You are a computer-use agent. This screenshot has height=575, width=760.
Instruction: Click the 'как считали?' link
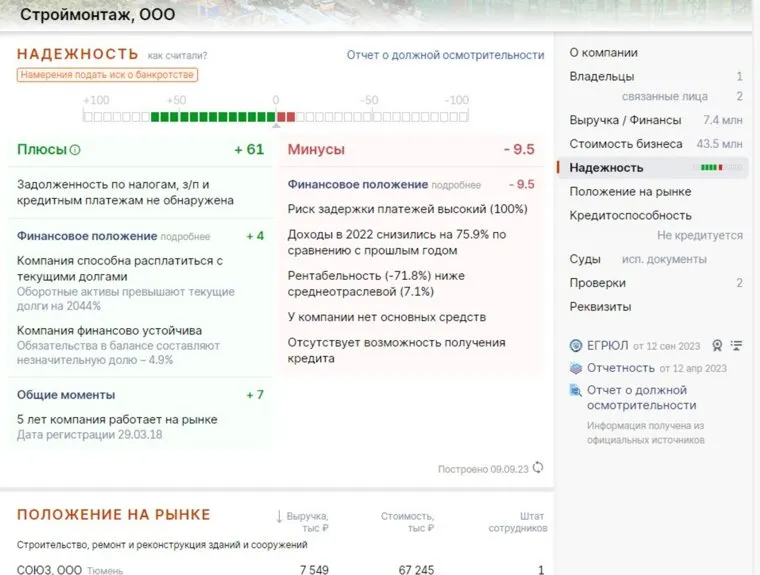[177, 56]
